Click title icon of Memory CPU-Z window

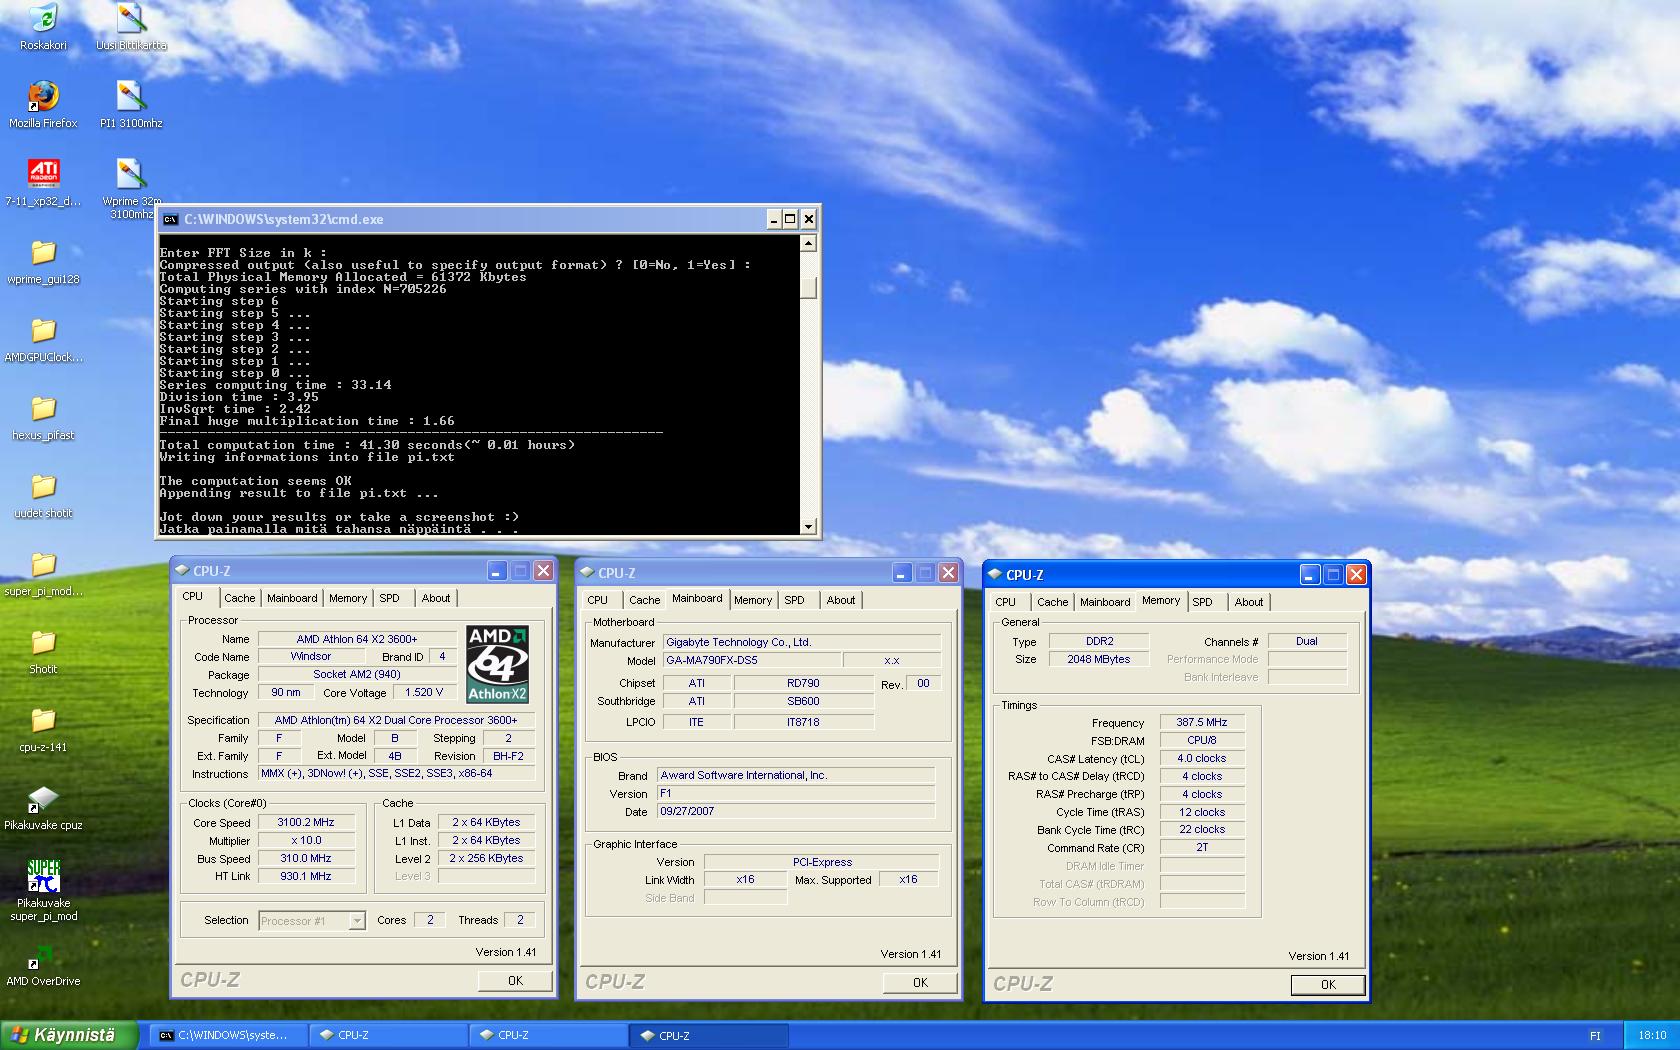(995, 575)
